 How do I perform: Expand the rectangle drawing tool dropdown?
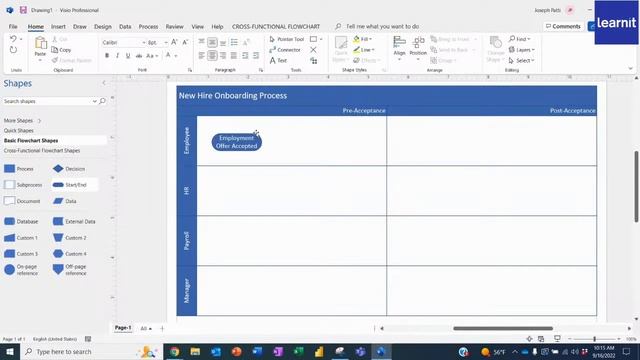click(x=321, y=39)
